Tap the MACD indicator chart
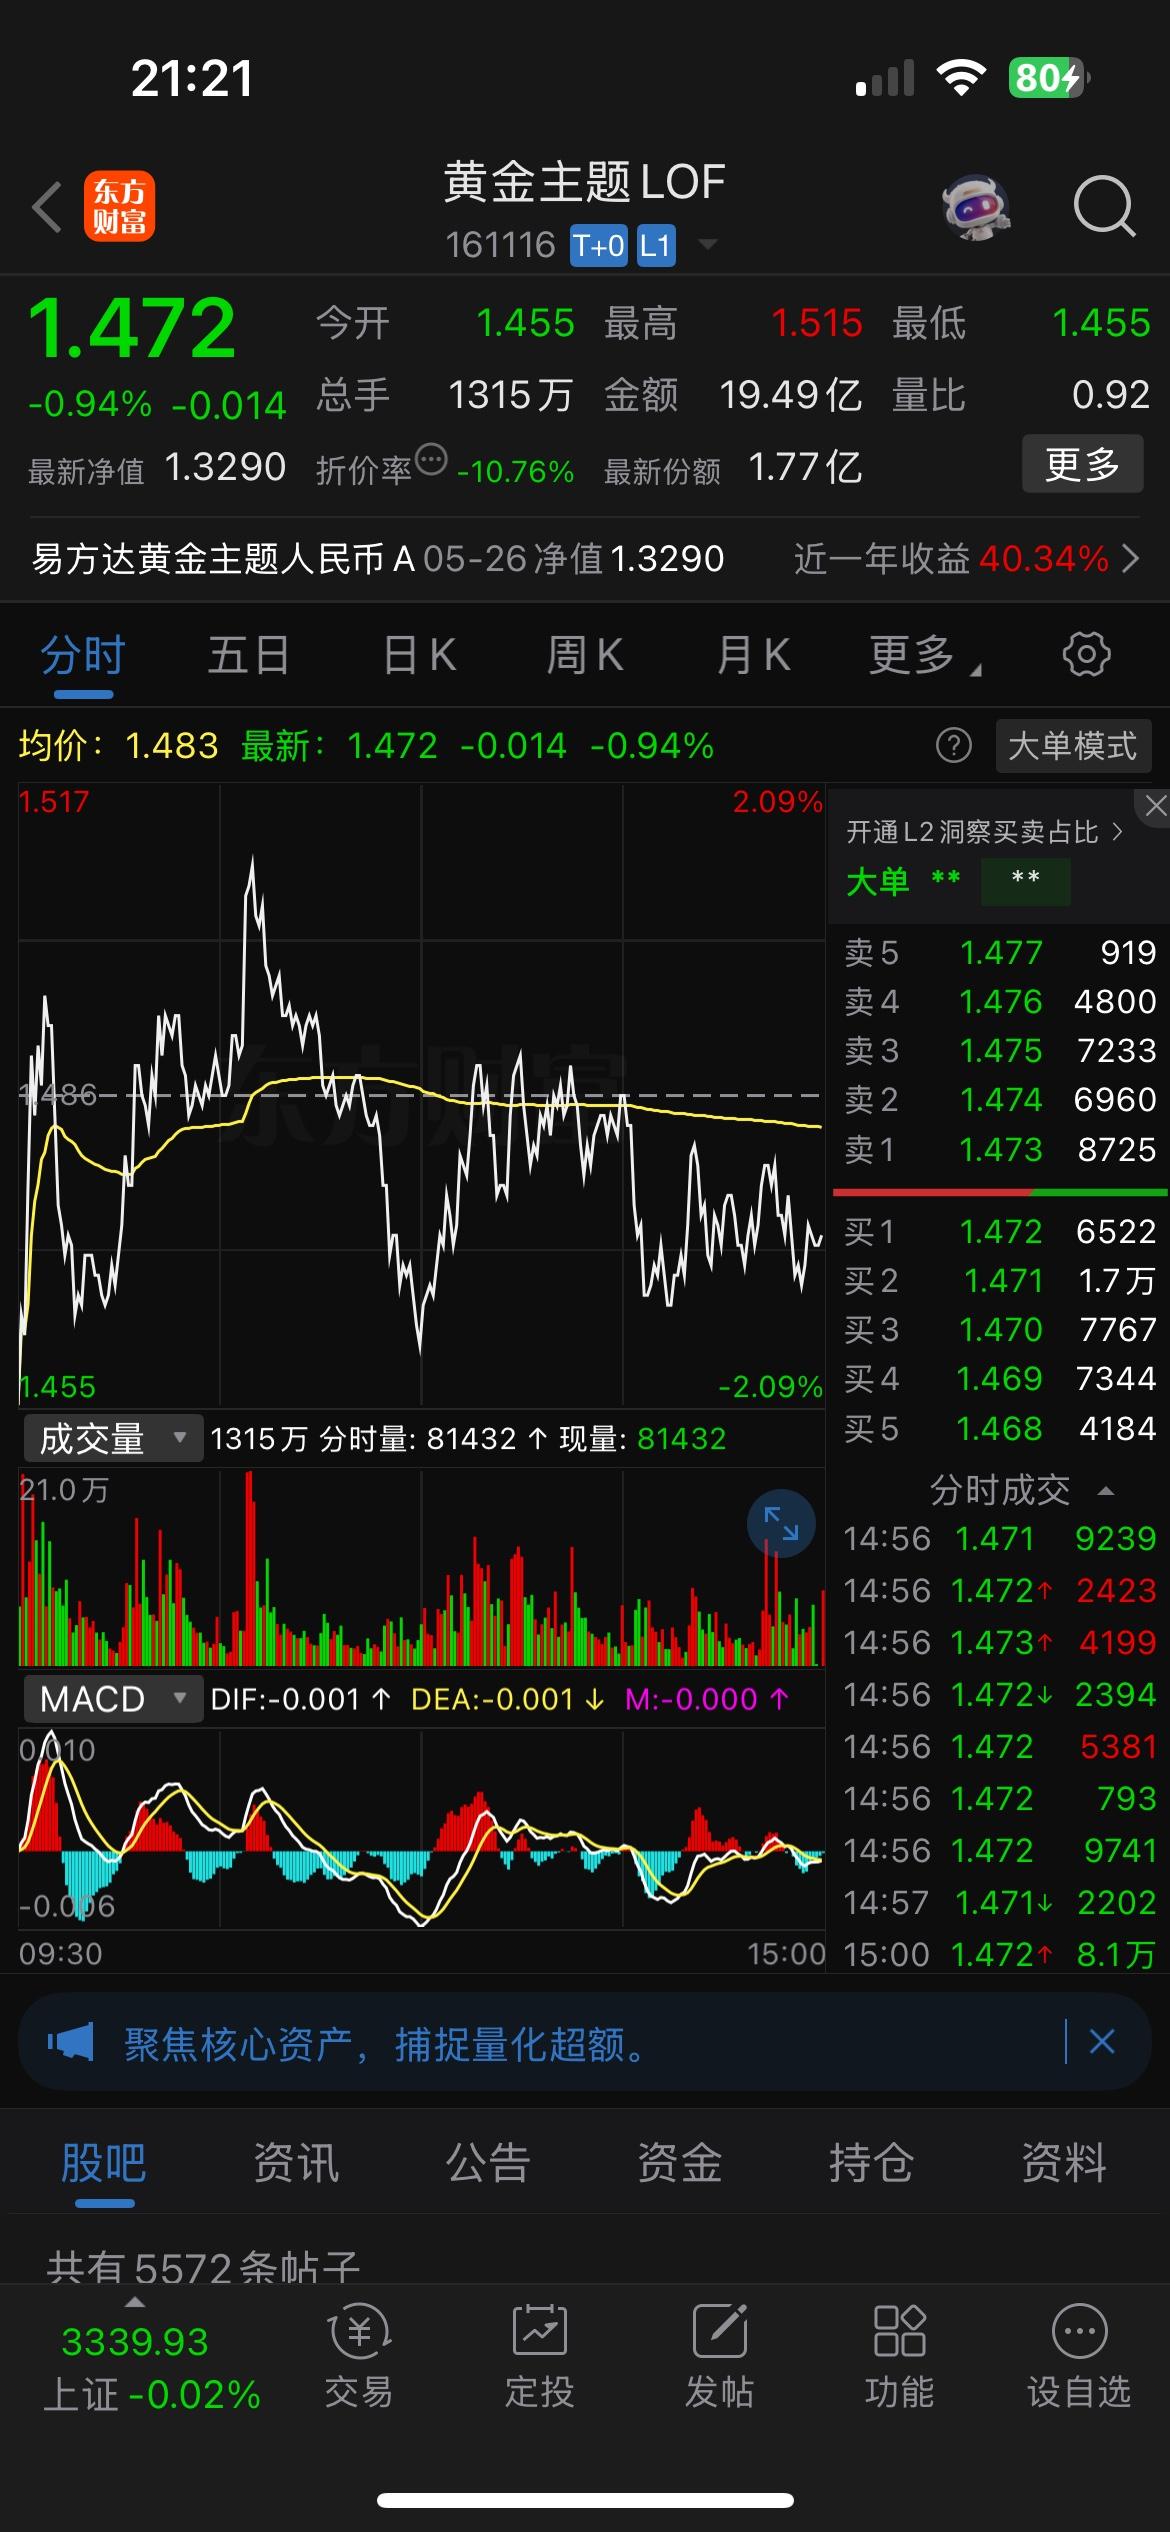This screenshot has height=2532, width=1170. coord(421,1829)
